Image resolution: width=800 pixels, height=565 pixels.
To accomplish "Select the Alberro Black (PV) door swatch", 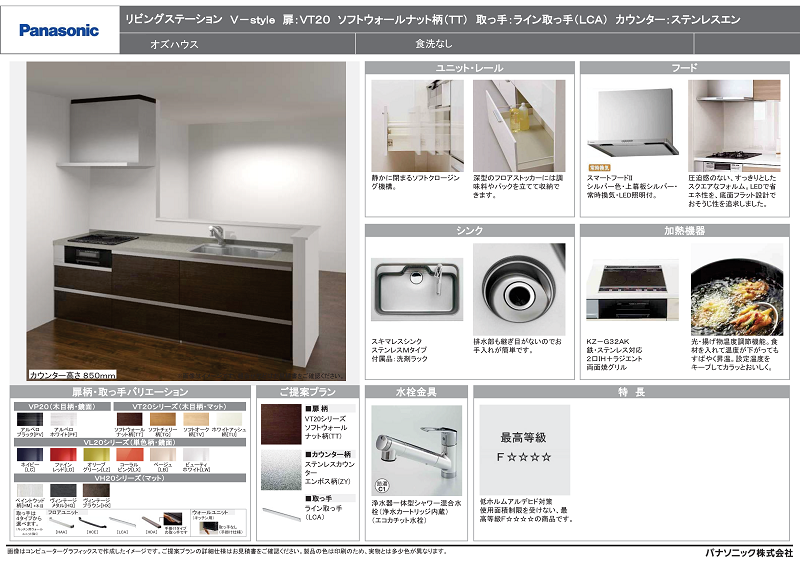I will [30, 420].
